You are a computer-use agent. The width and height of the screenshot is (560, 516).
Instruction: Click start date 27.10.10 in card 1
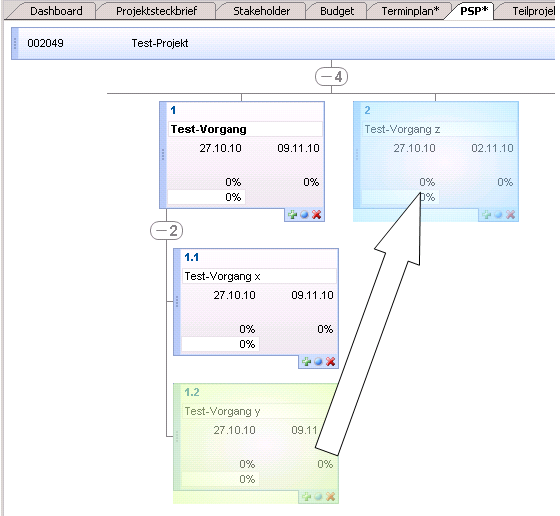coord(220,148)
